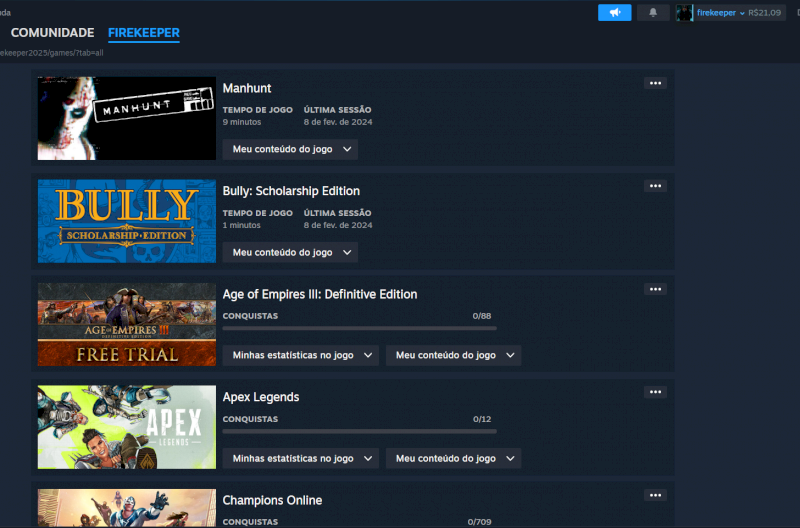Click the 1 minutos playtime value

241,225
